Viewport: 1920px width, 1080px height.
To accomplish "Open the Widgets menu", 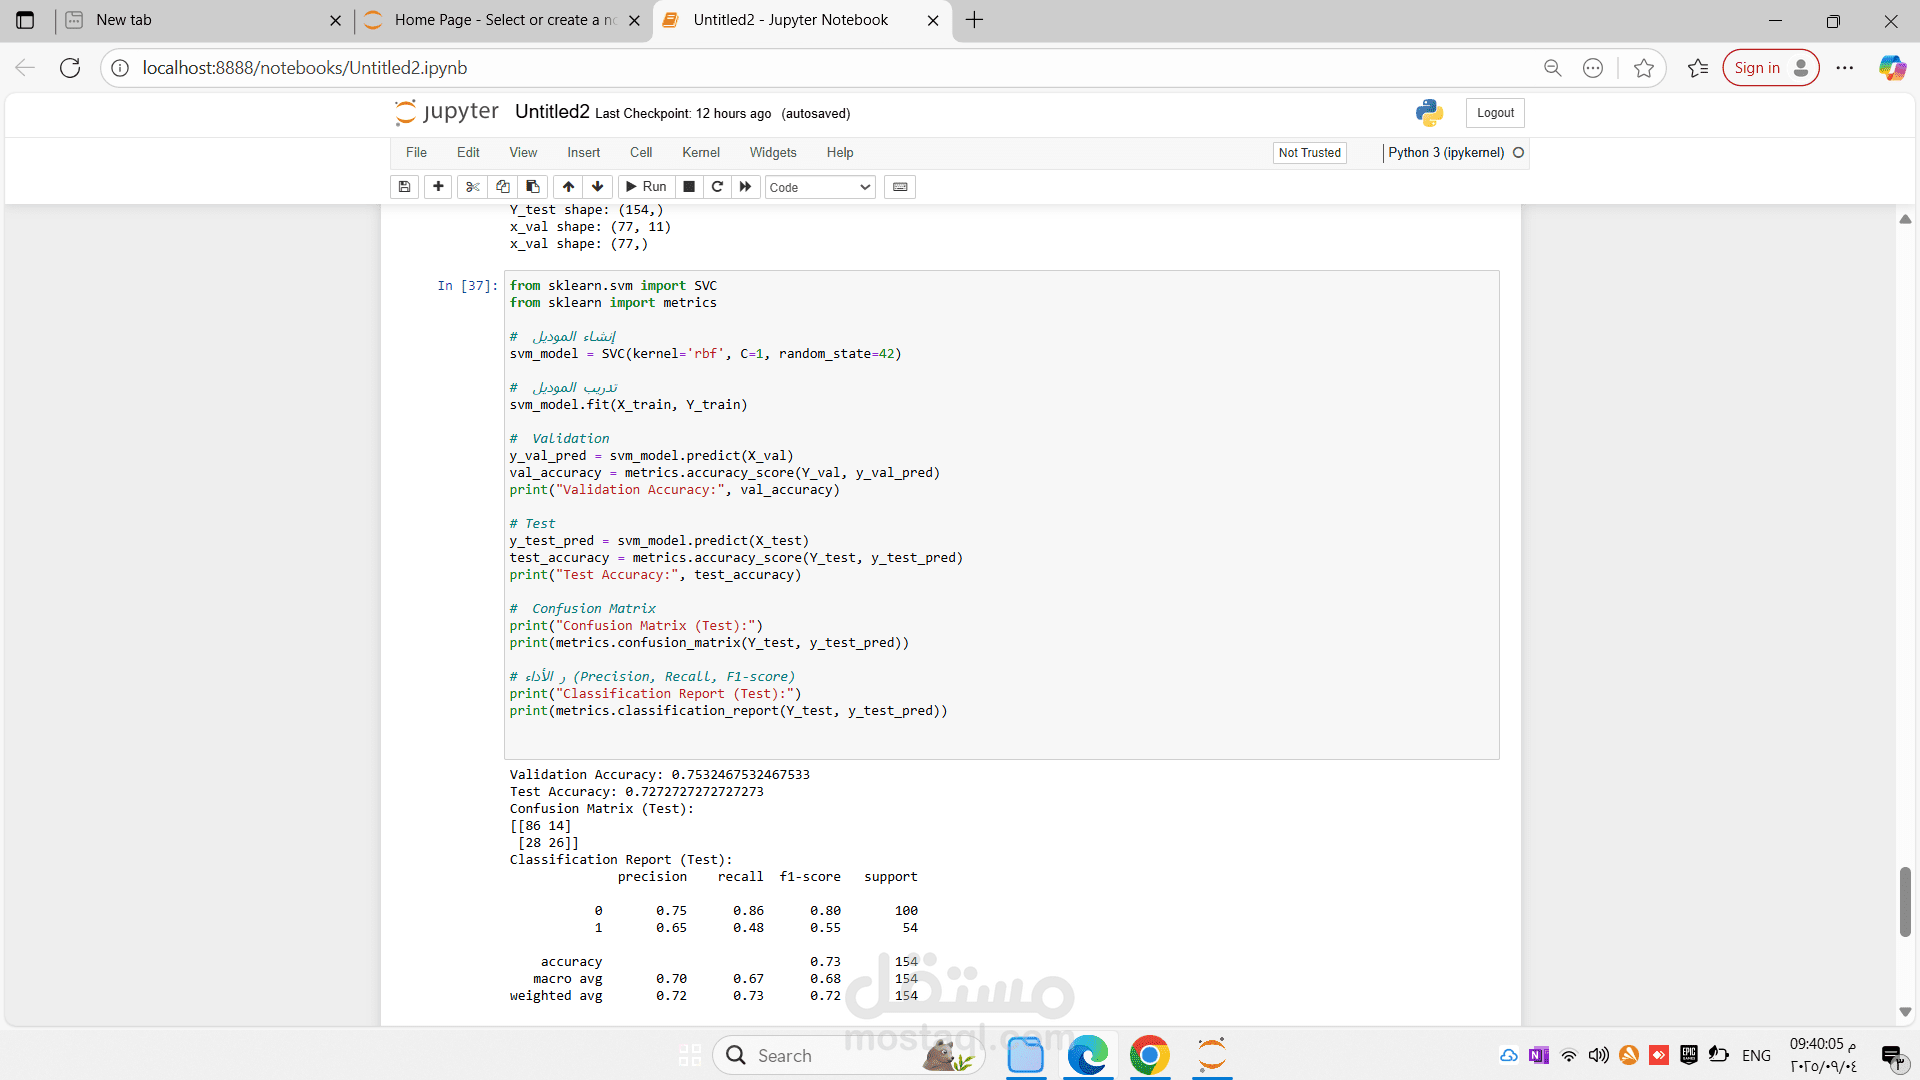I will tap(772, 153).
